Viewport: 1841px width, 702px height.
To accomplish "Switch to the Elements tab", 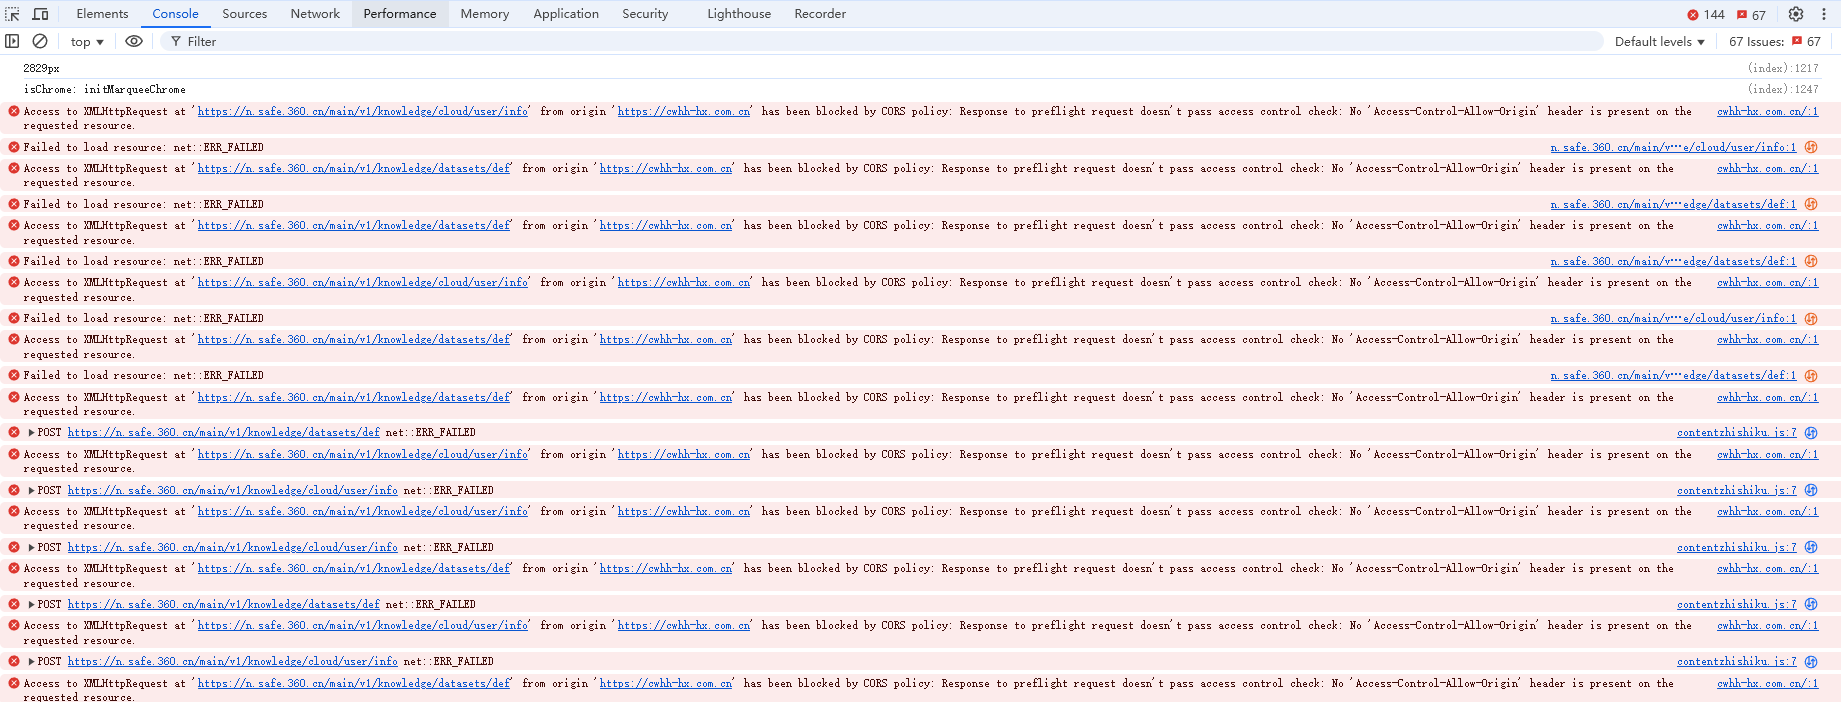I will 102,14.
